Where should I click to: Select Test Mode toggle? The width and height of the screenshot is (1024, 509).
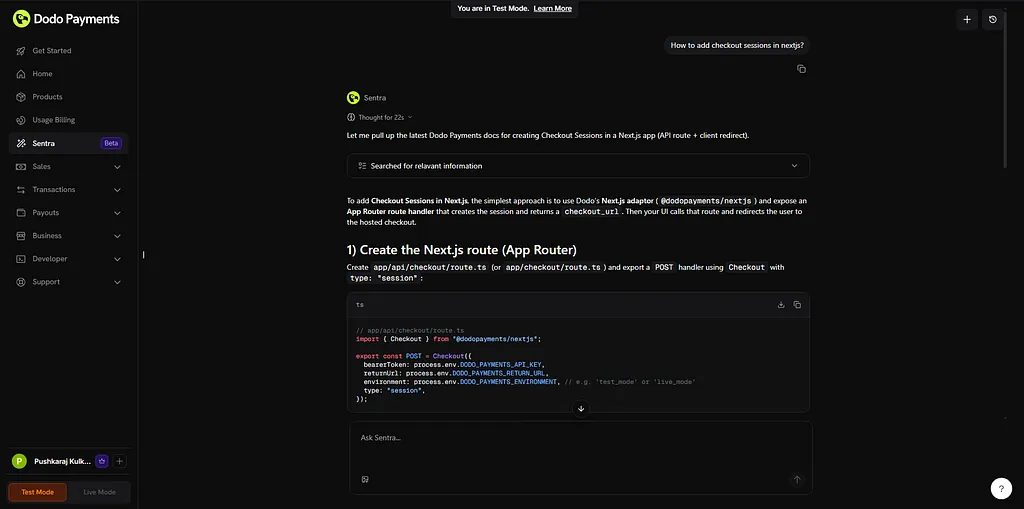coord(38,492)
